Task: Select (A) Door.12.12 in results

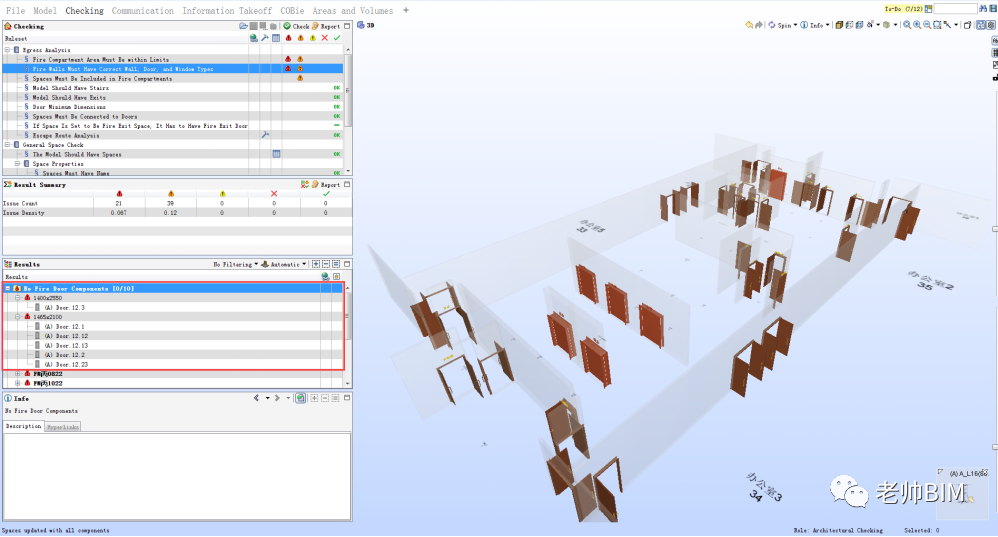Action: [66, 336]
